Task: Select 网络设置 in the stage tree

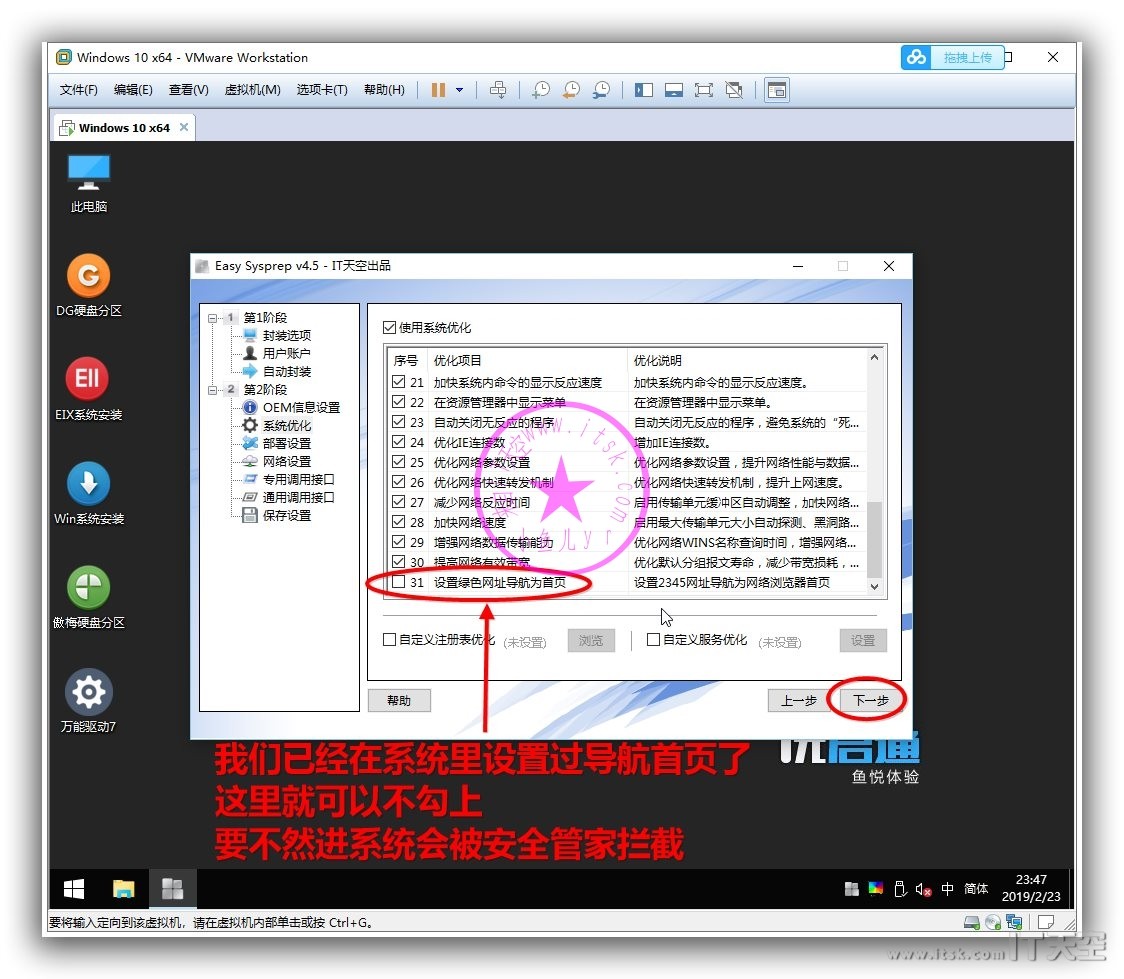Action: [287, 462]
